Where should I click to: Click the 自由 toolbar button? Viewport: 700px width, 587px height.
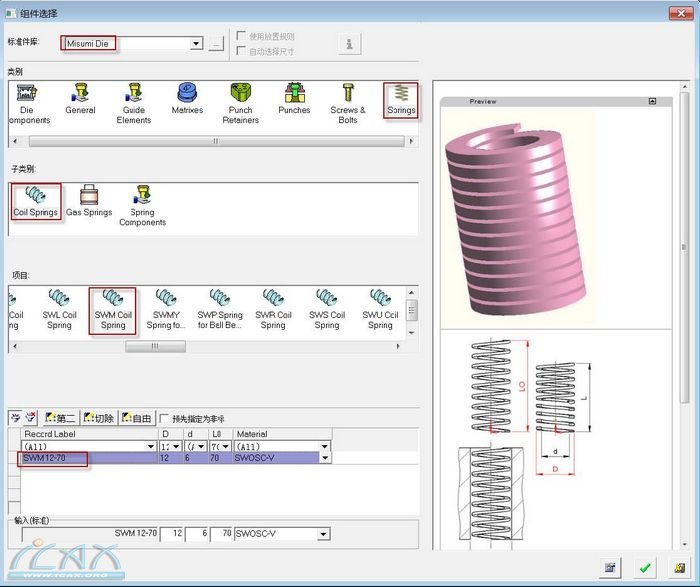point(137,418)
